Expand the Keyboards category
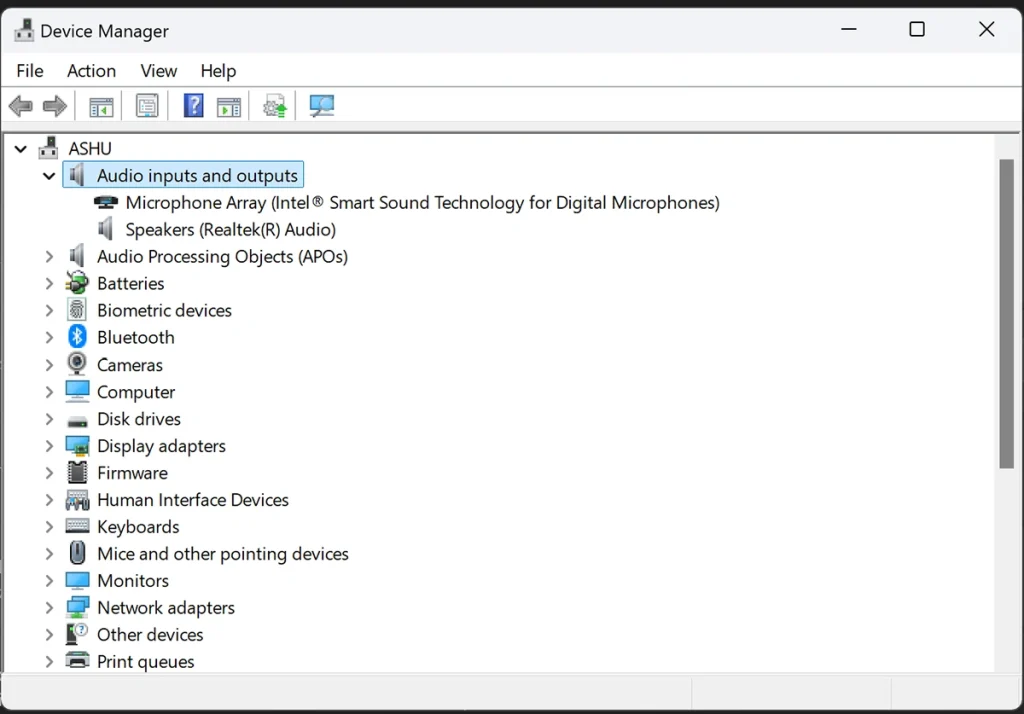The width and height of the screenshot is (1024, 714). pyautogui.click(x=49, y=527)
